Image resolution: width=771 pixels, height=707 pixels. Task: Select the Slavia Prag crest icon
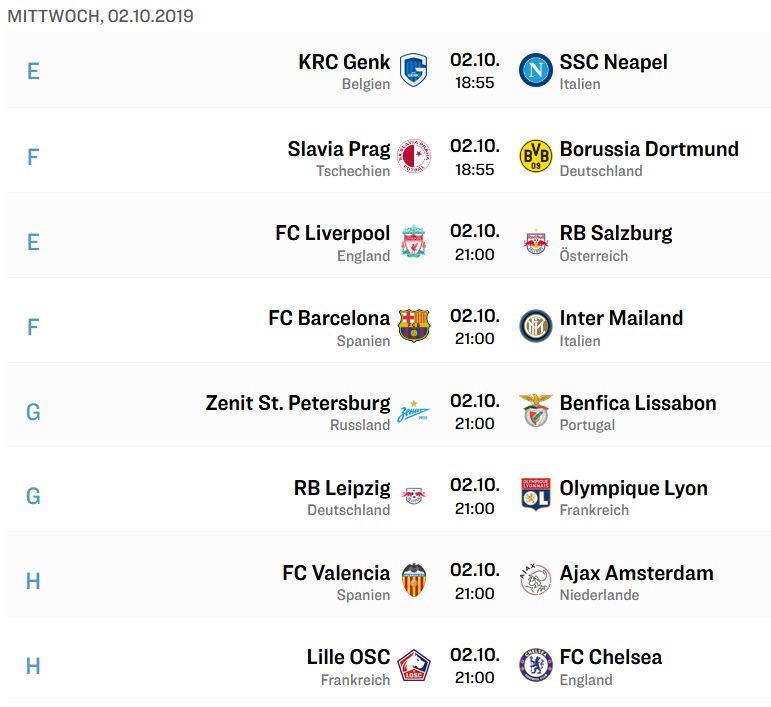(x=414, y=156)
